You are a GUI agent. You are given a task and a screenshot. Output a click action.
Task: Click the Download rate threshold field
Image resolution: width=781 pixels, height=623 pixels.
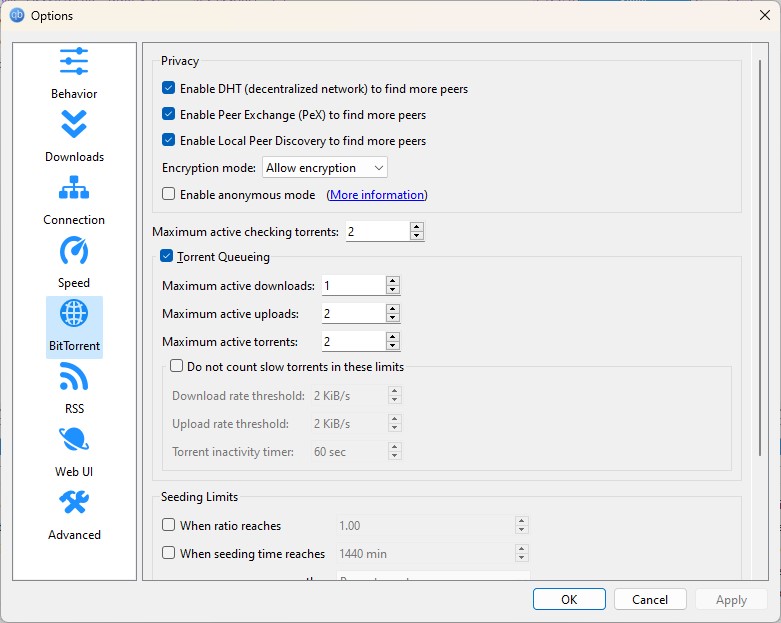tap(350, 395)
